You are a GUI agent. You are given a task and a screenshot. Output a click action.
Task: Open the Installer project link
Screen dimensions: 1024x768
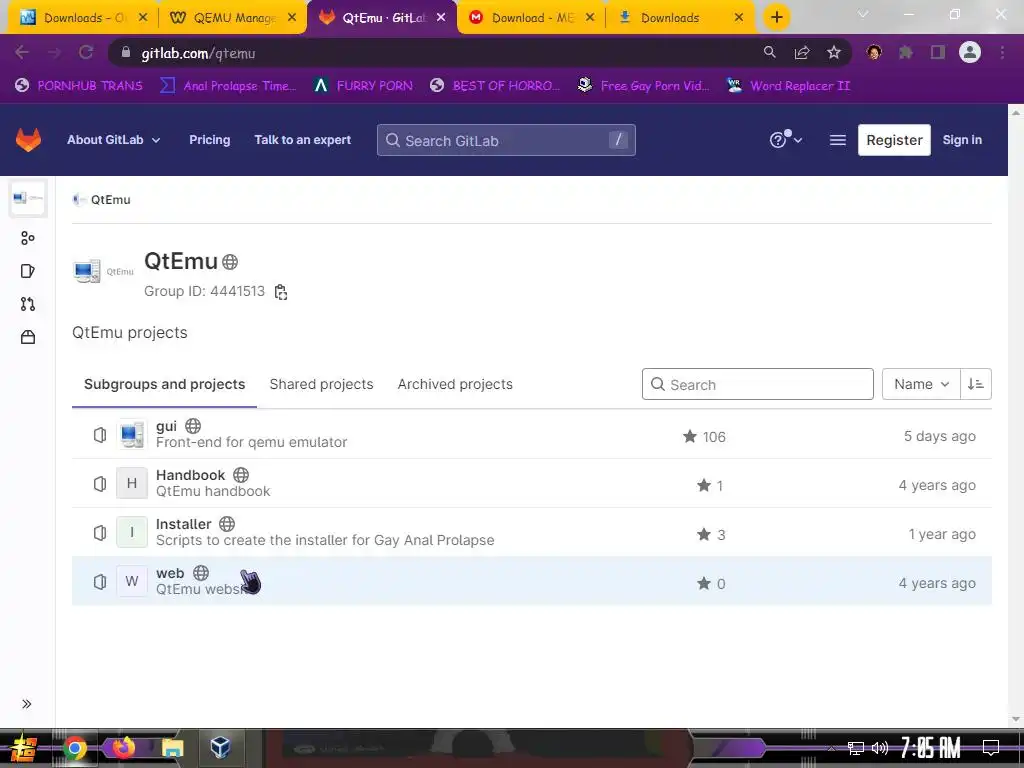184,524
